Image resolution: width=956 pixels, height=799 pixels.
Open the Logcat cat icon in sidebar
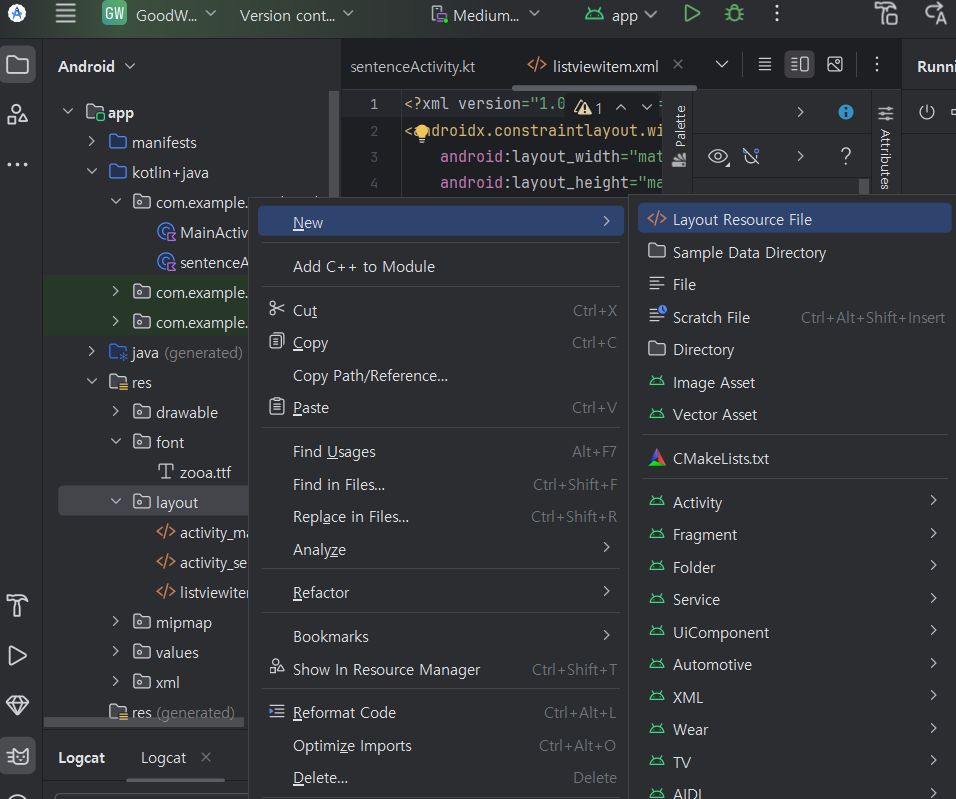pos(18,756)
